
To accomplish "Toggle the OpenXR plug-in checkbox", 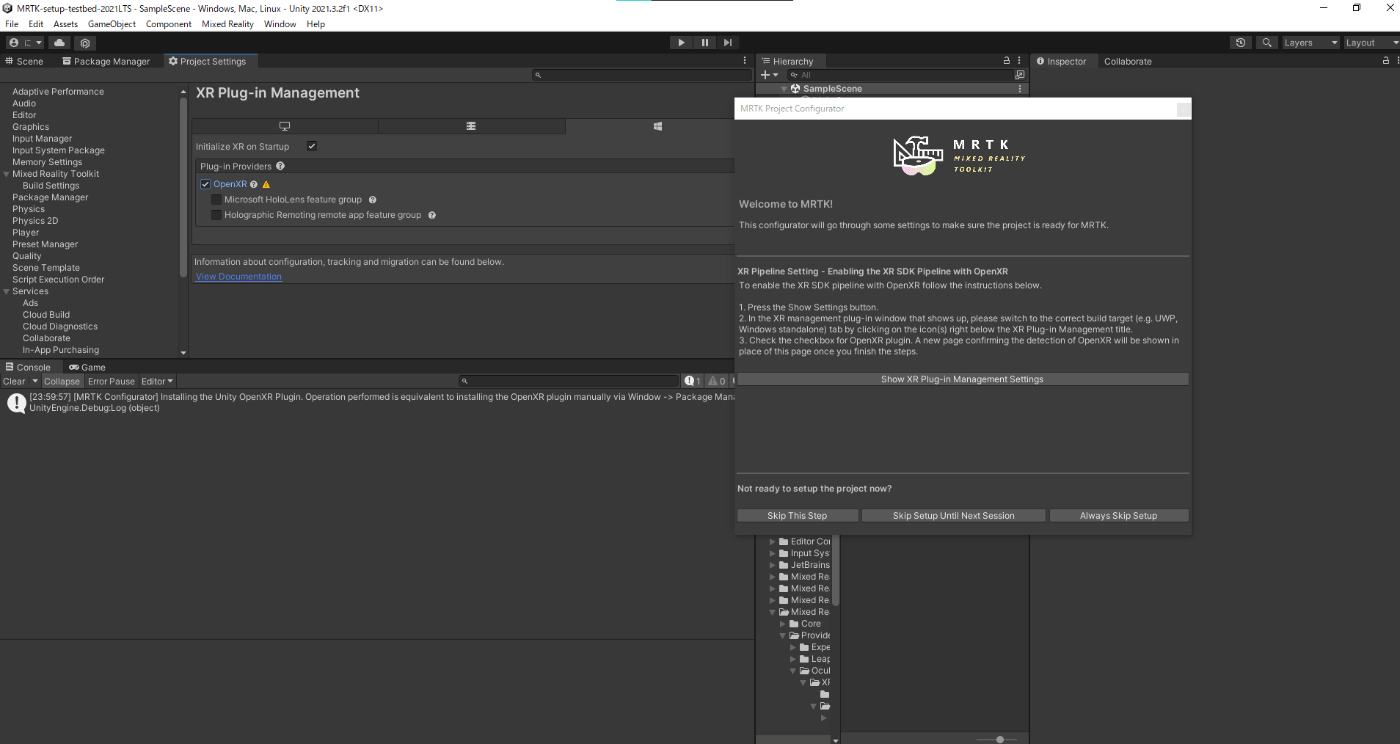I will click(x=205, y=184).
